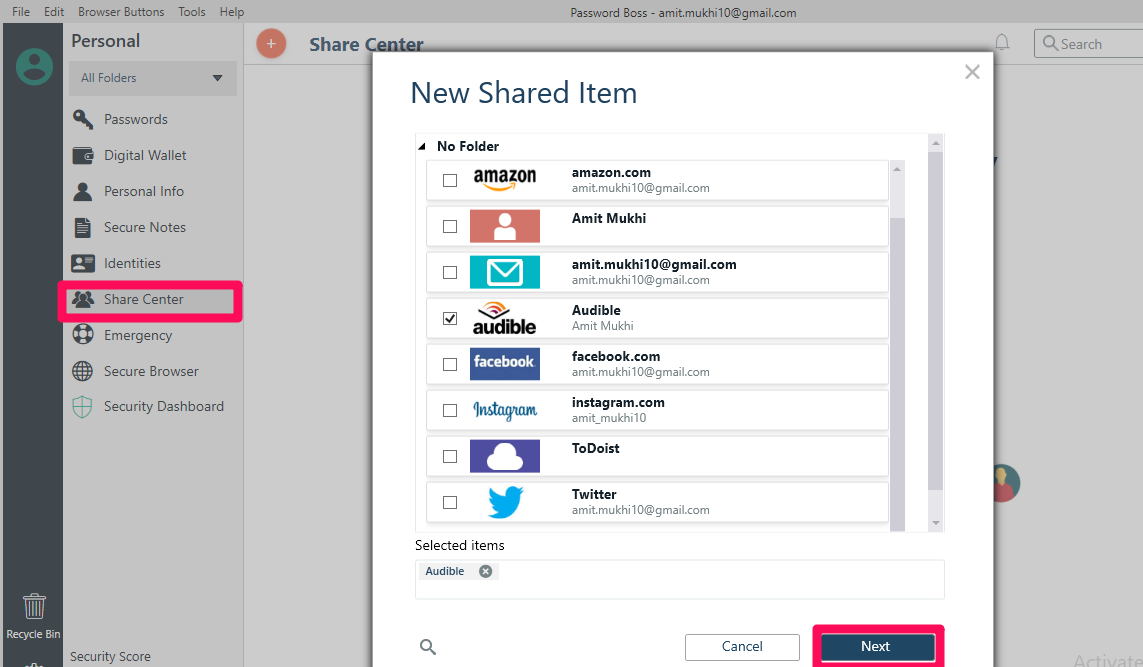Click the Amit Mukhi contact icon
1143x667 pixels.
(x=504, y=226)
